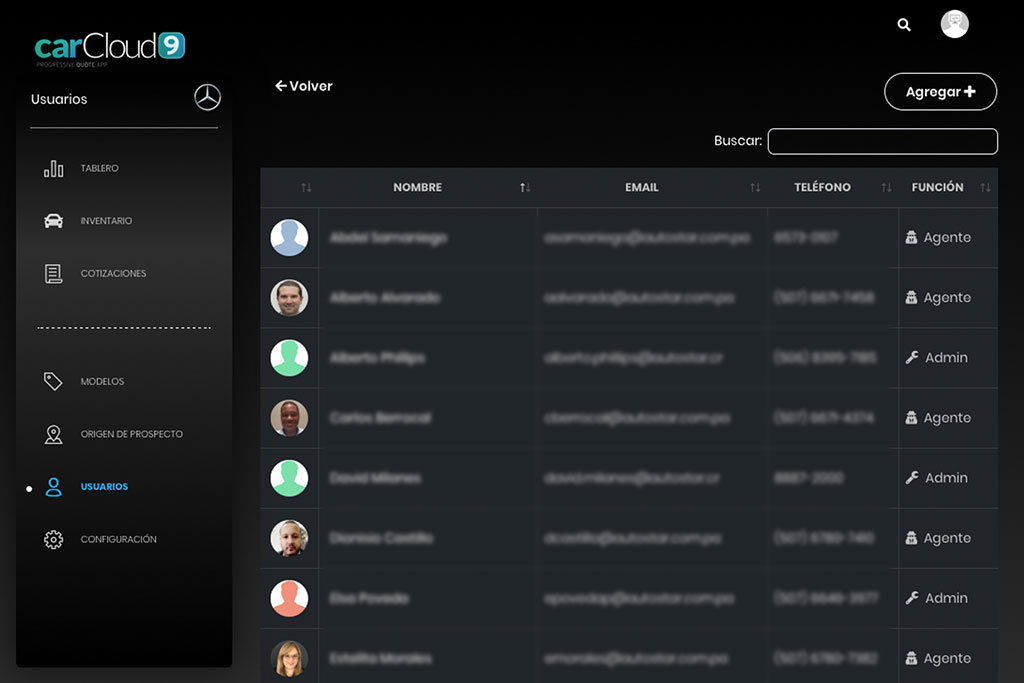The width and height of the screenshot is (1024, 683).
Task: Open the Cotizaciones document icon
Action: point(54,273)
